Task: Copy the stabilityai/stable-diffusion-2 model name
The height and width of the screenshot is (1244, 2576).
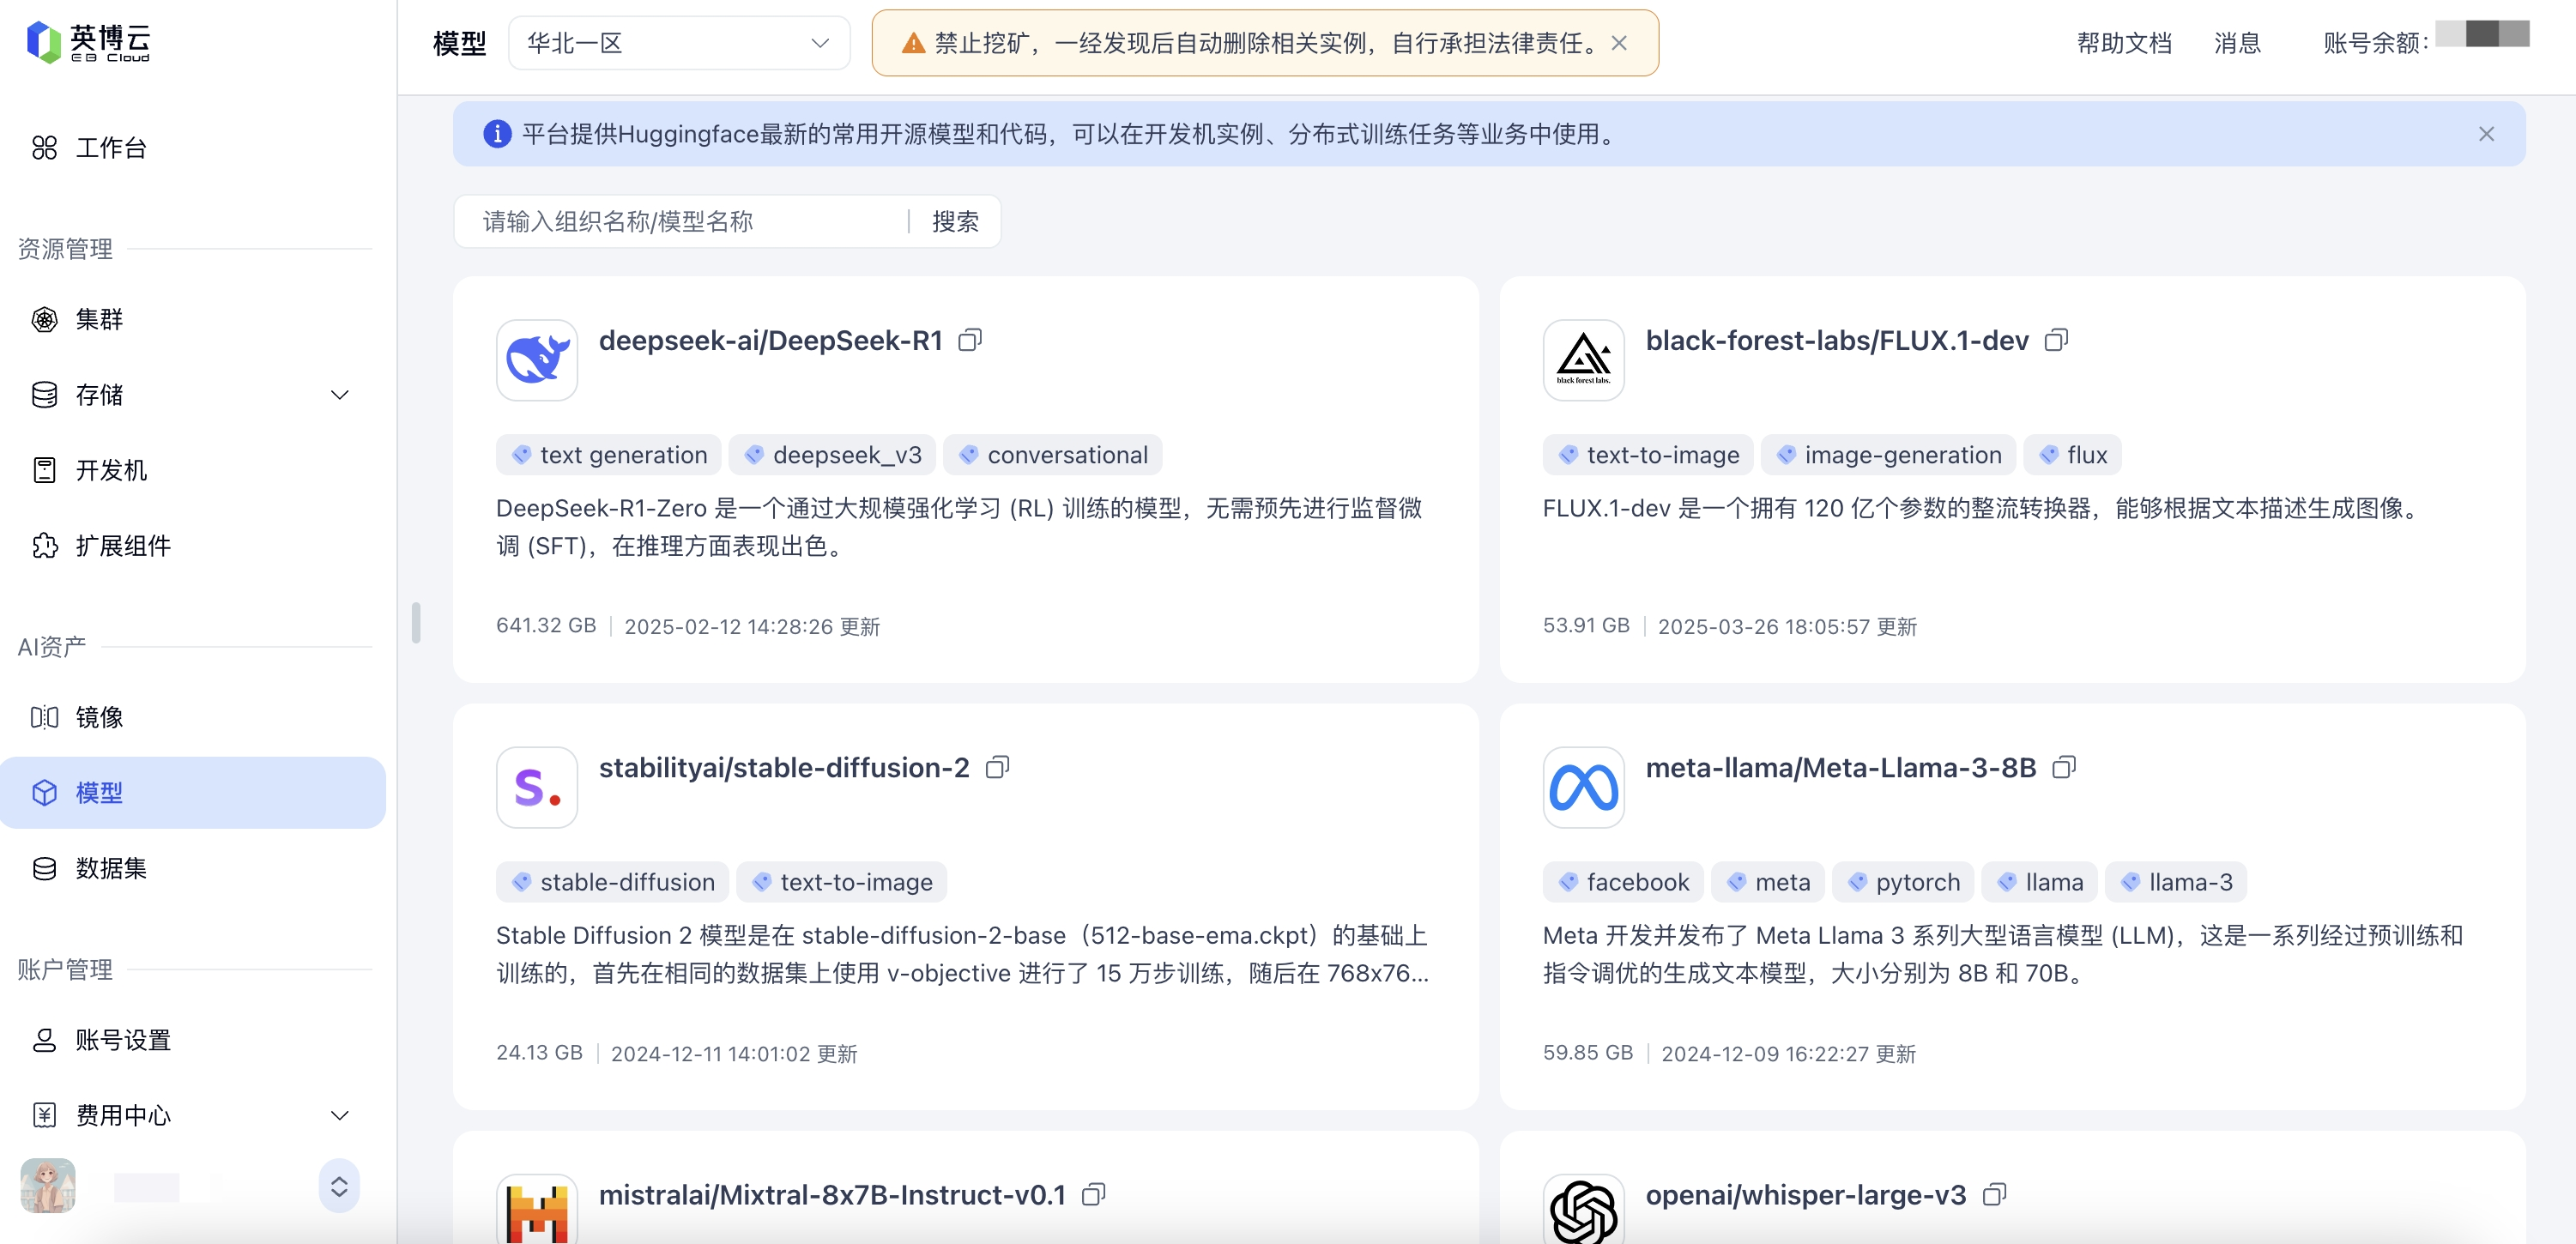Action: (997, 768)
